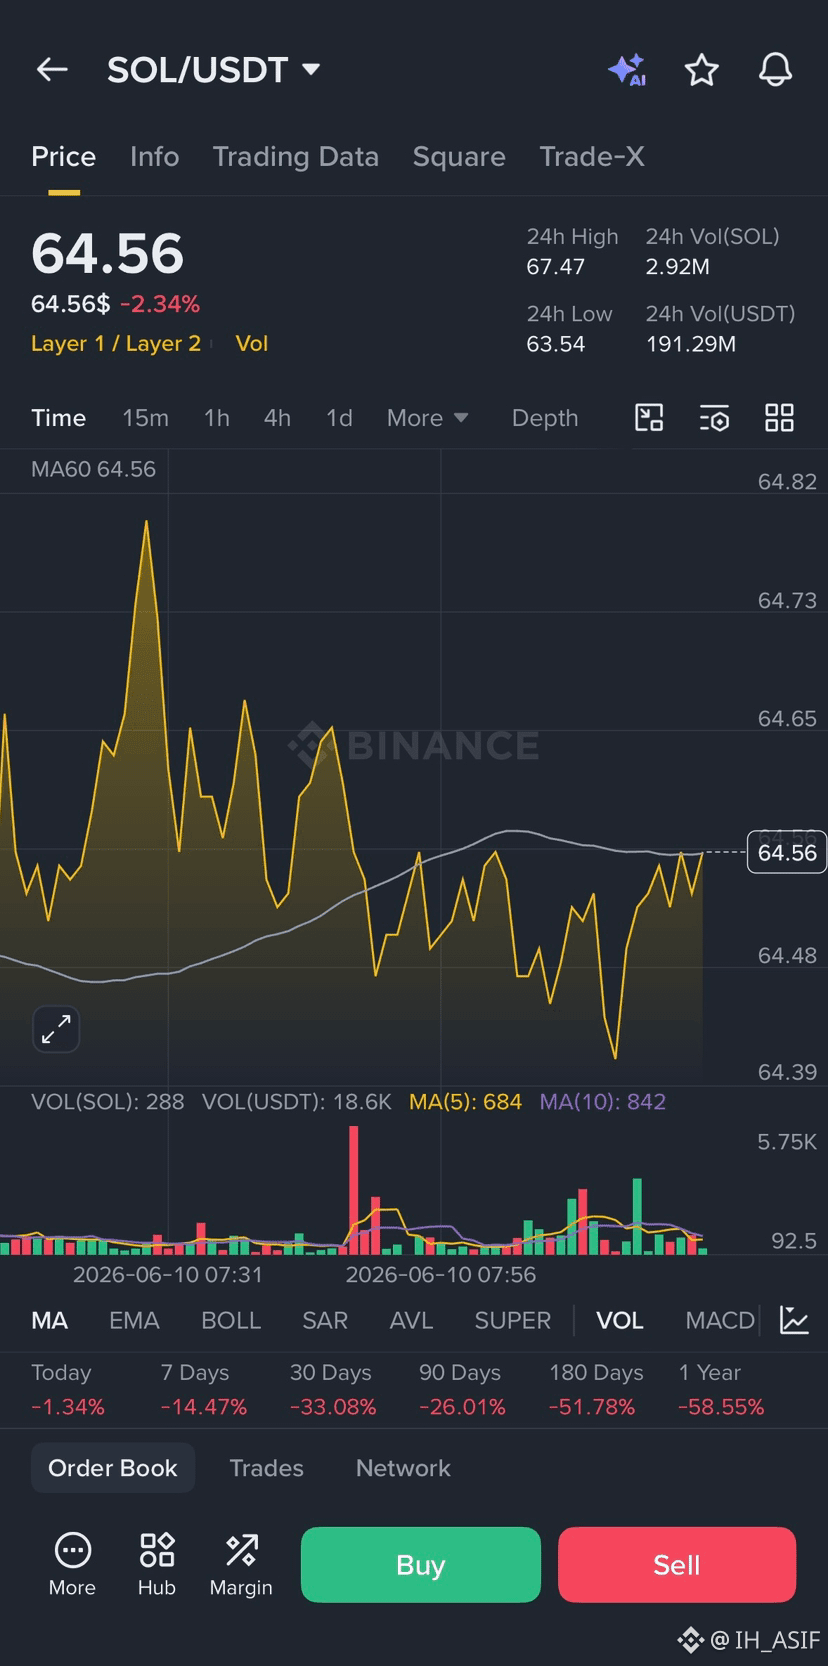Tap the MA(5): 684 volume legend
This screenshot has height=1666, width=828.
465,1101
